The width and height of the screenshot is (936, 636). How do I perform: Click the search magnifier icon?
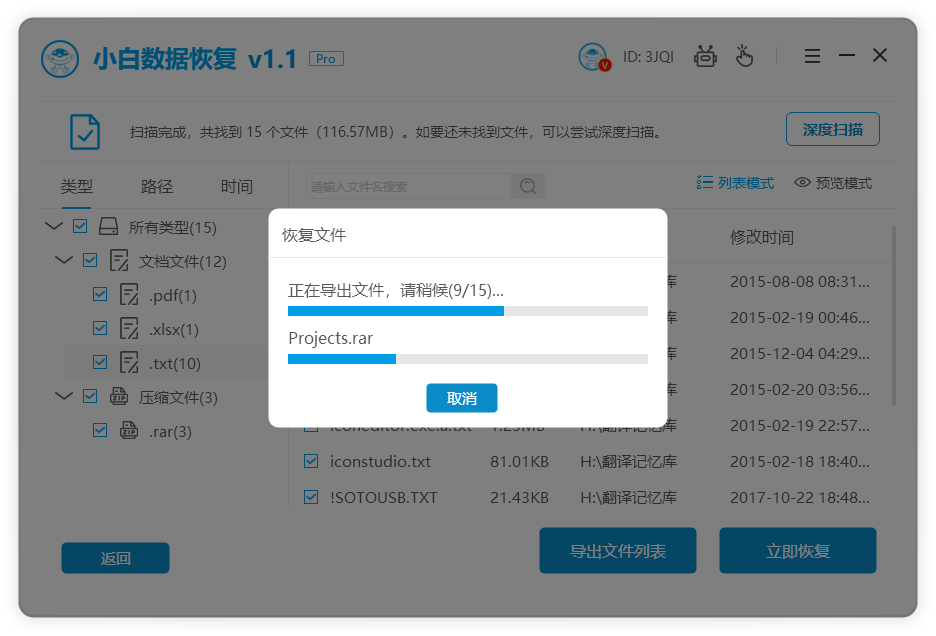[527, 186]
